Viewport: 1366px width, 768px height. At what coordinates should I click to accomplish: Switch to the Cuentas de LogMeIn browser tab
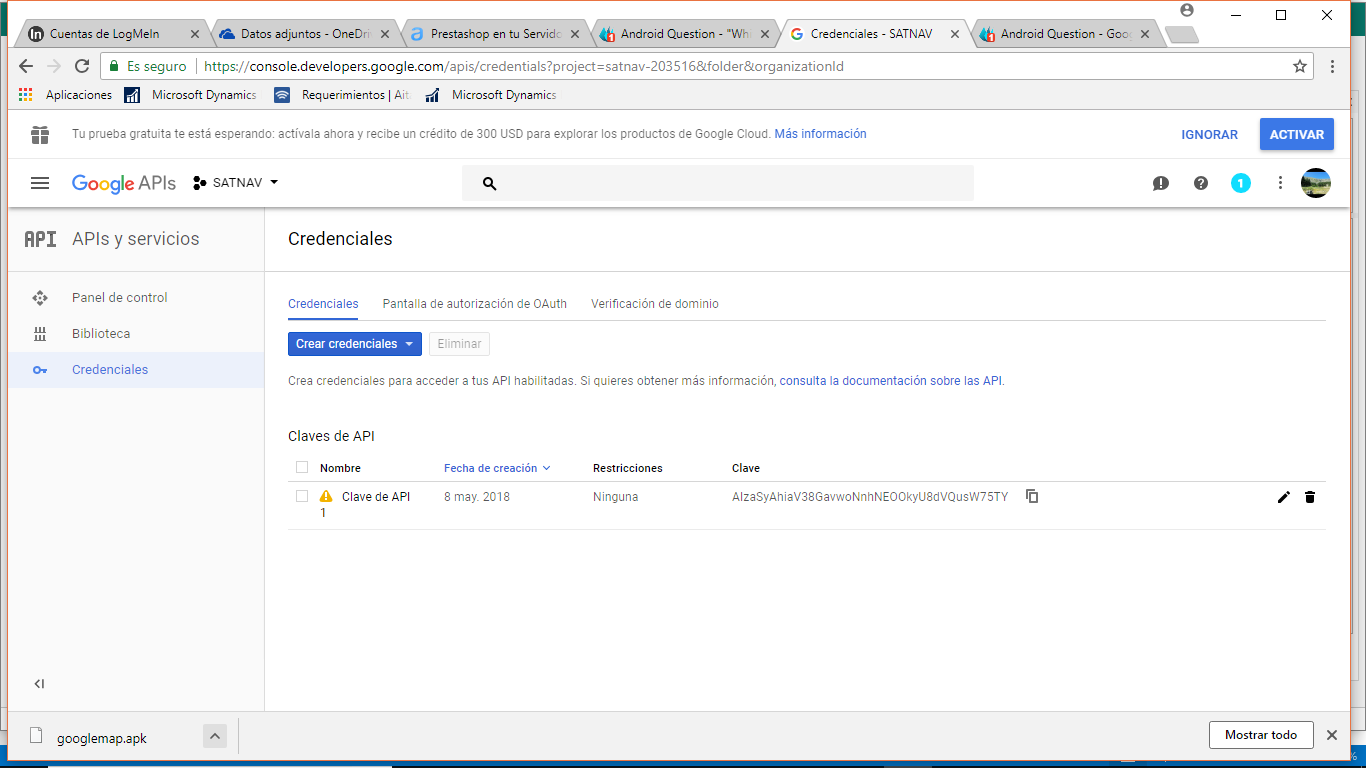(113, 34)
